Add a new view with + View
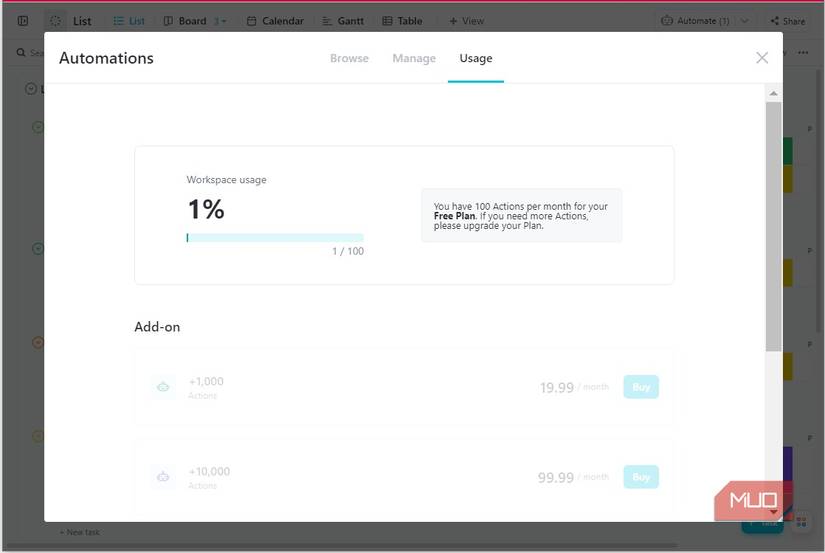This screenshot has height=553, width=825. (x=466, y=21)
